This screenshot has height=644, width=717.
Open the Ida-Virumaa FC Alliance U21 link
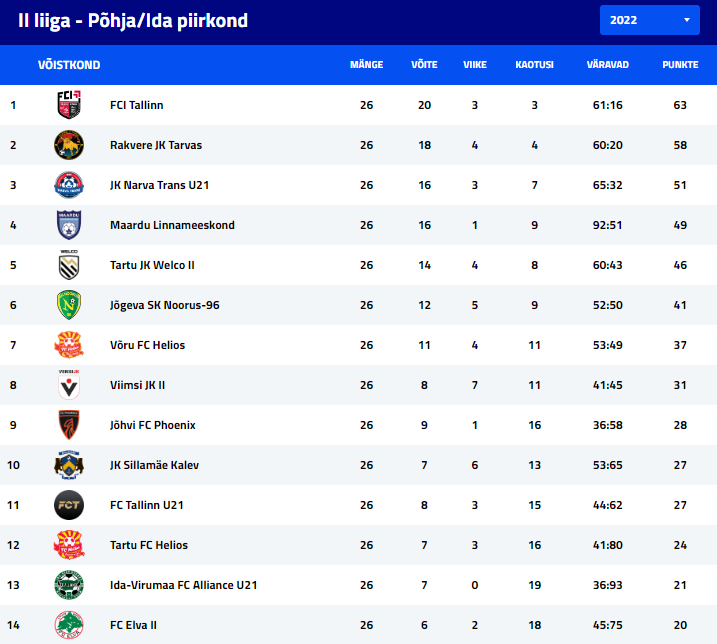(183, 585)
